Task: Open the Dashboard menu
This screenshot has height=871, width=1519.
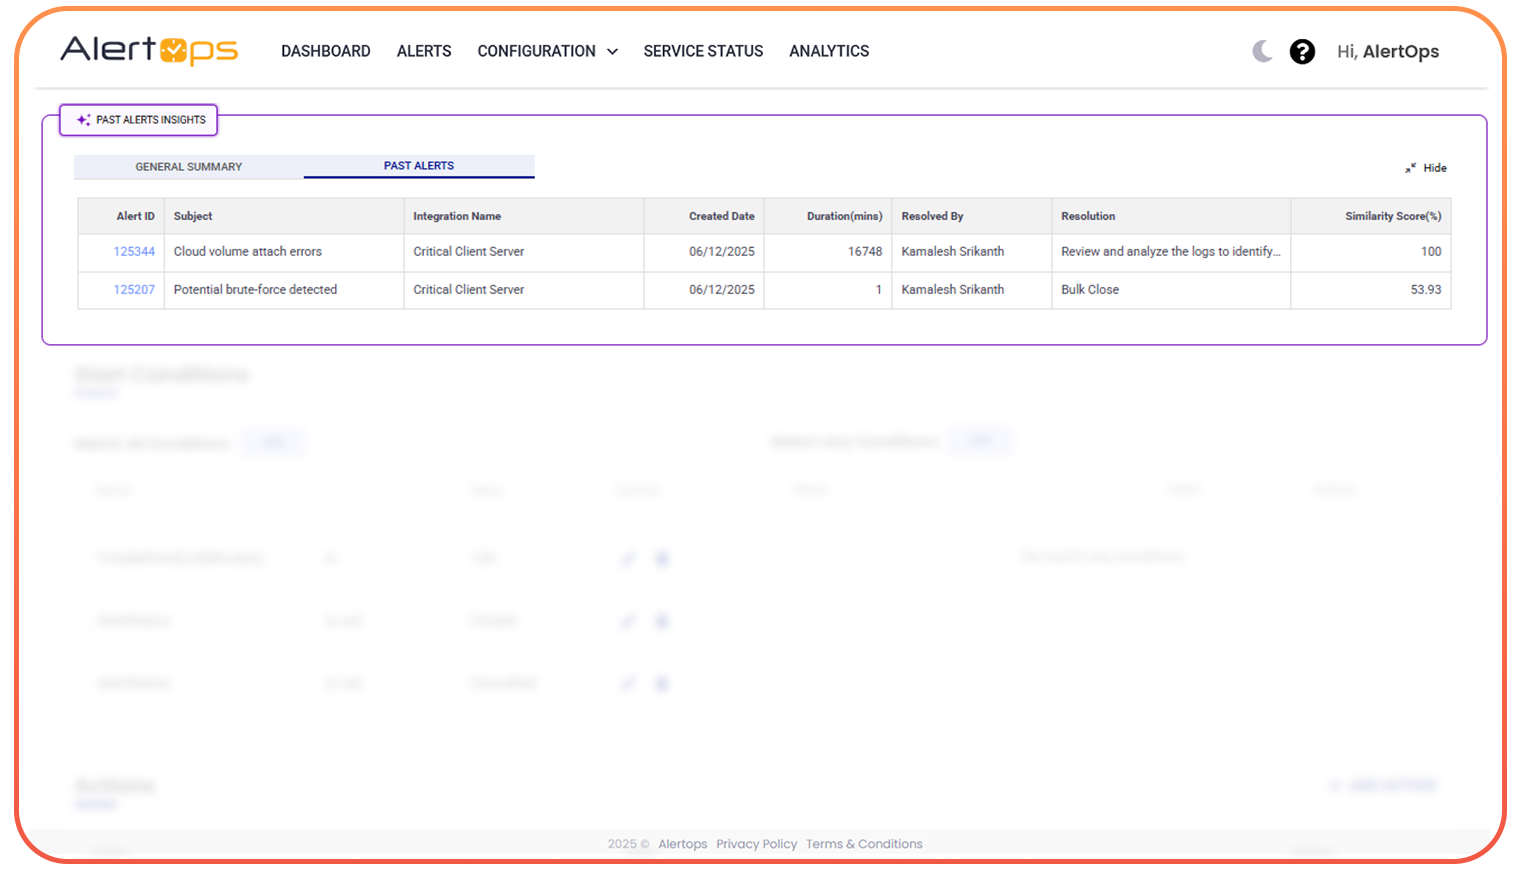Action: pos(326,51)
